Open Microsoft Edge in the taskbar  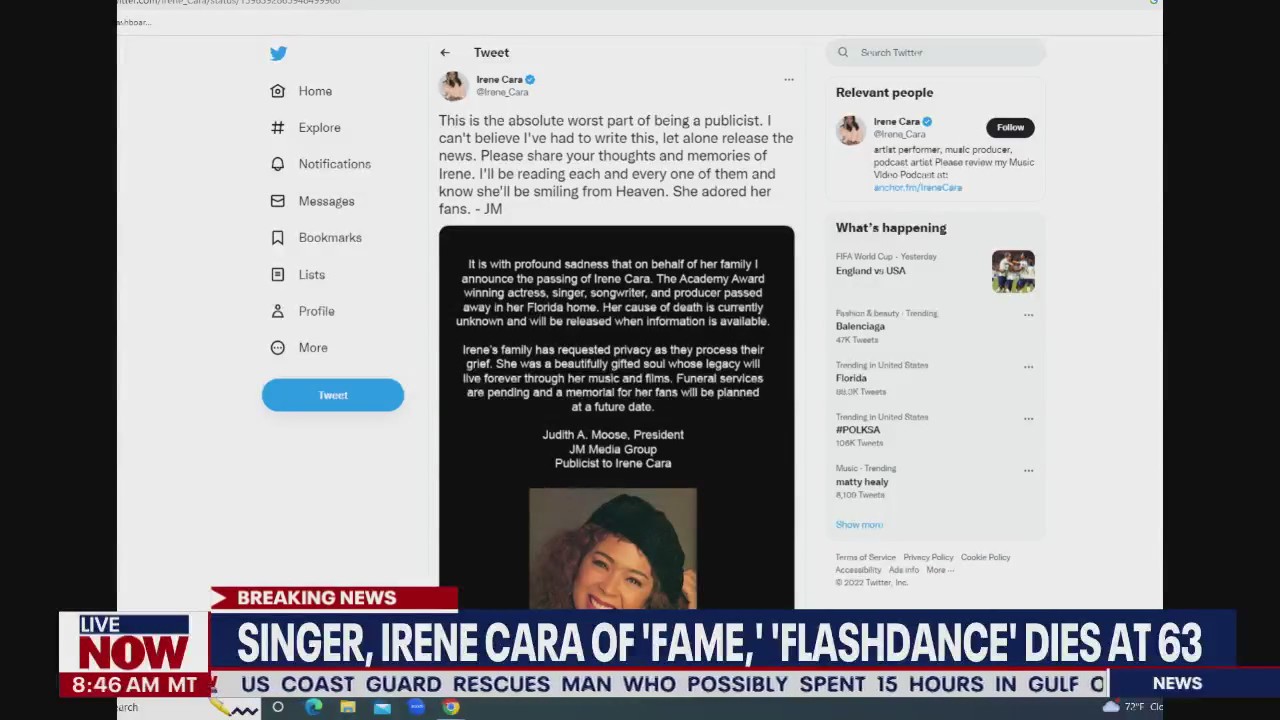pos(314,707)
